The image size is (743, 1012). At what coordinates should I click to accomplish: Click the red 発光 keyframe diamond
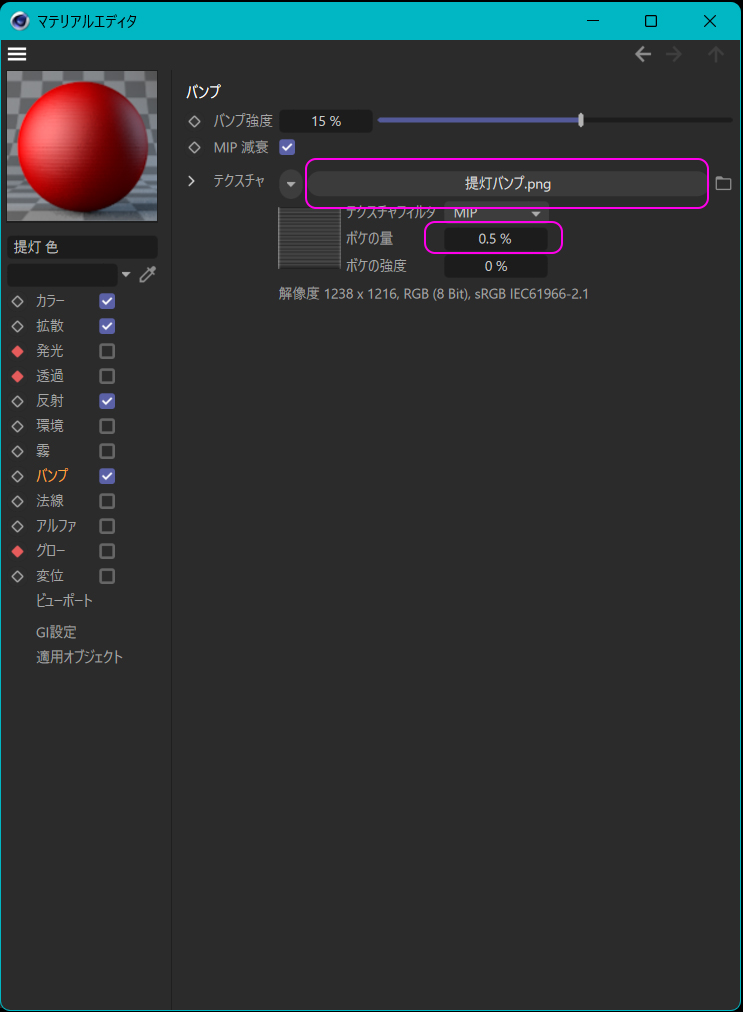[x=17, y=351]
